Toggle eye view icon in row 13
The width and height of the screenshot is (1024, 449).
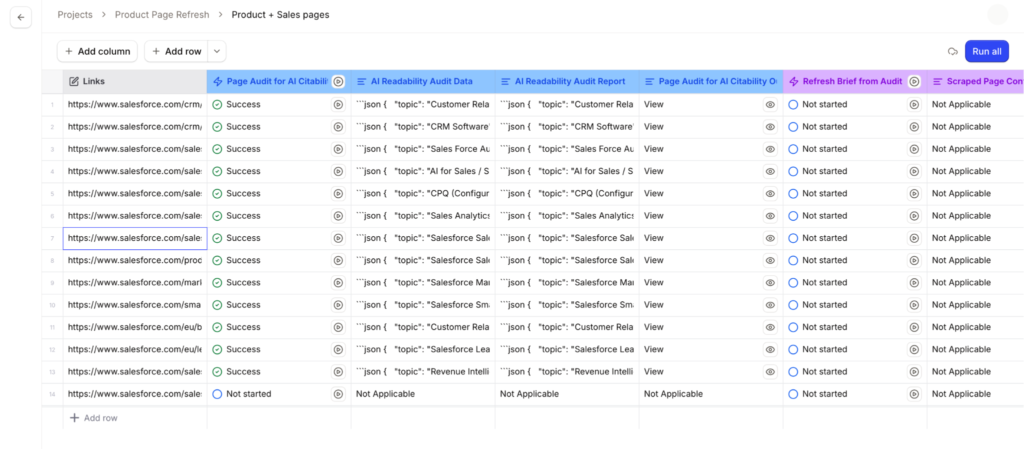(x=771, y=371)
